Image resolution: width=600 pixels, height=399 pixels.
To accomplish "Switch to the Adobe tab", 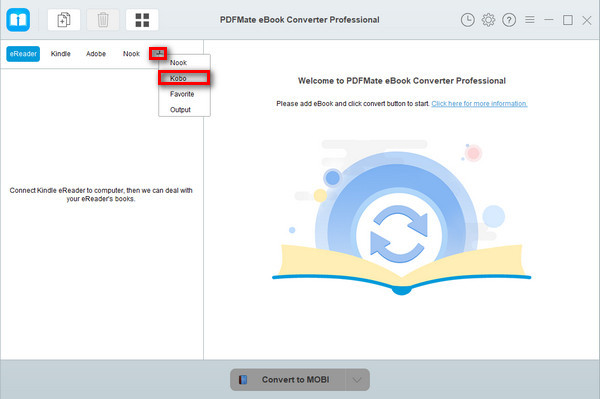I will (96, 54).
